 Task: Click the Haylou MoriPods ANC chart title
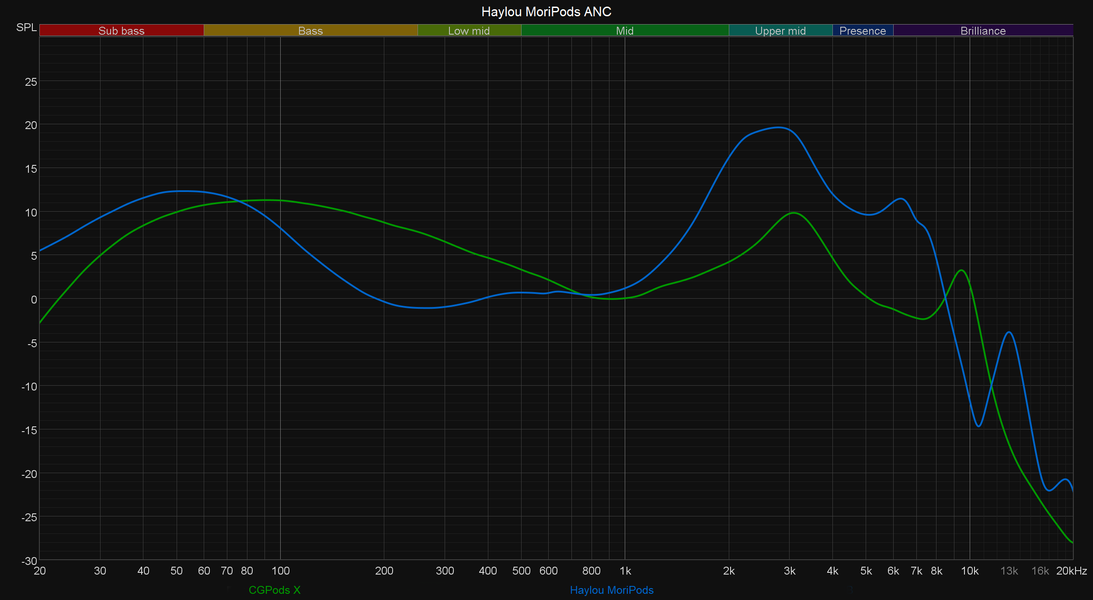click(x=546, y=12)
